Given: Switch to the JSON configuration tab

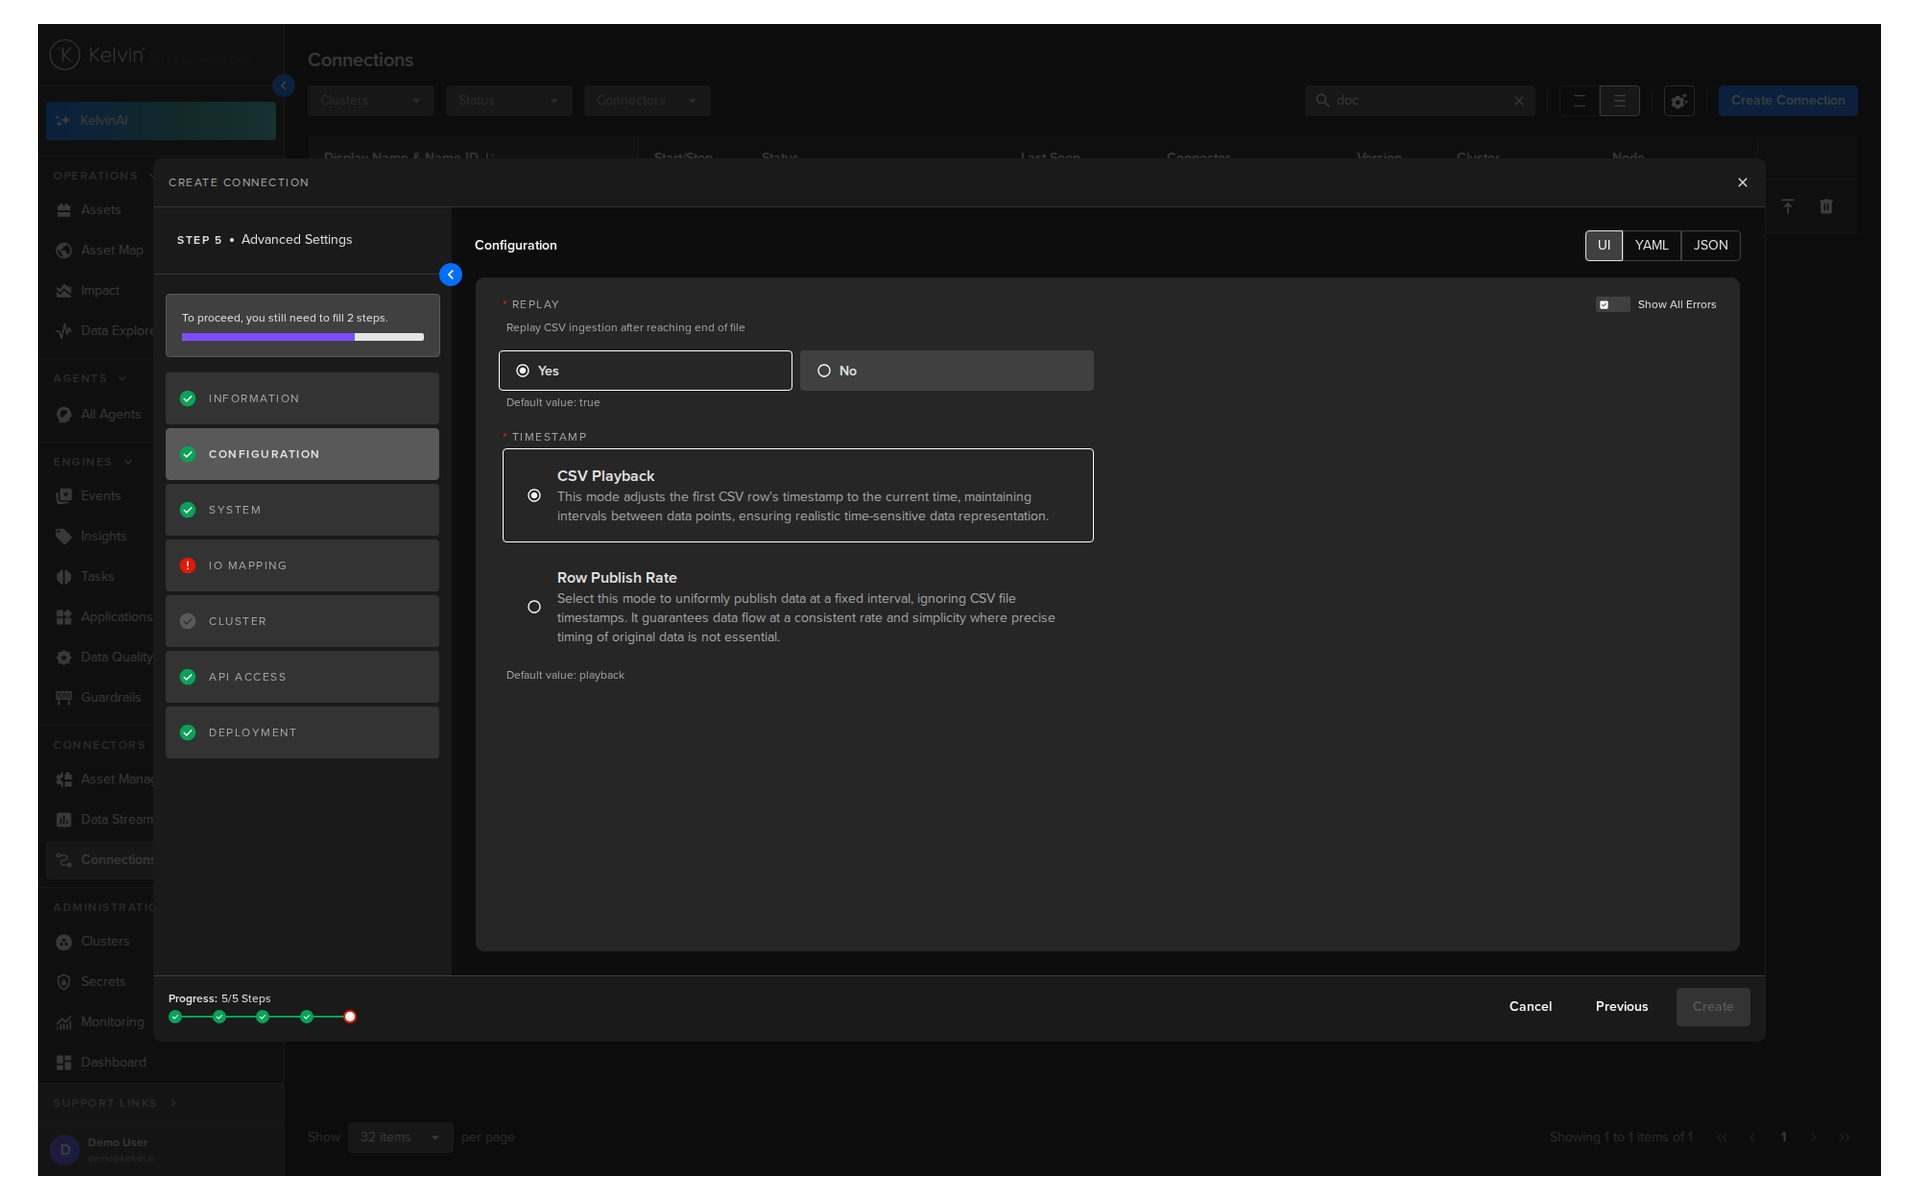Looking at the screenshot, I should coord(1711,246).
